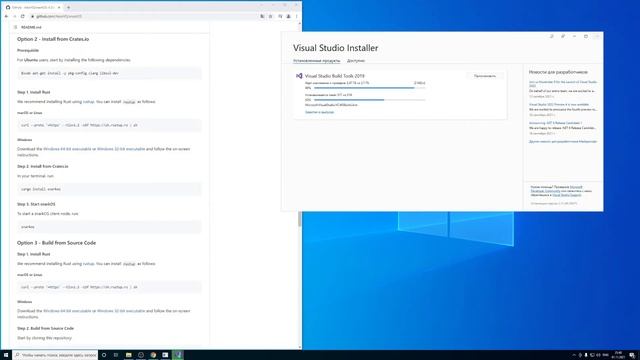
Task: Open volume control in the system tray
Action: point(598,355)
